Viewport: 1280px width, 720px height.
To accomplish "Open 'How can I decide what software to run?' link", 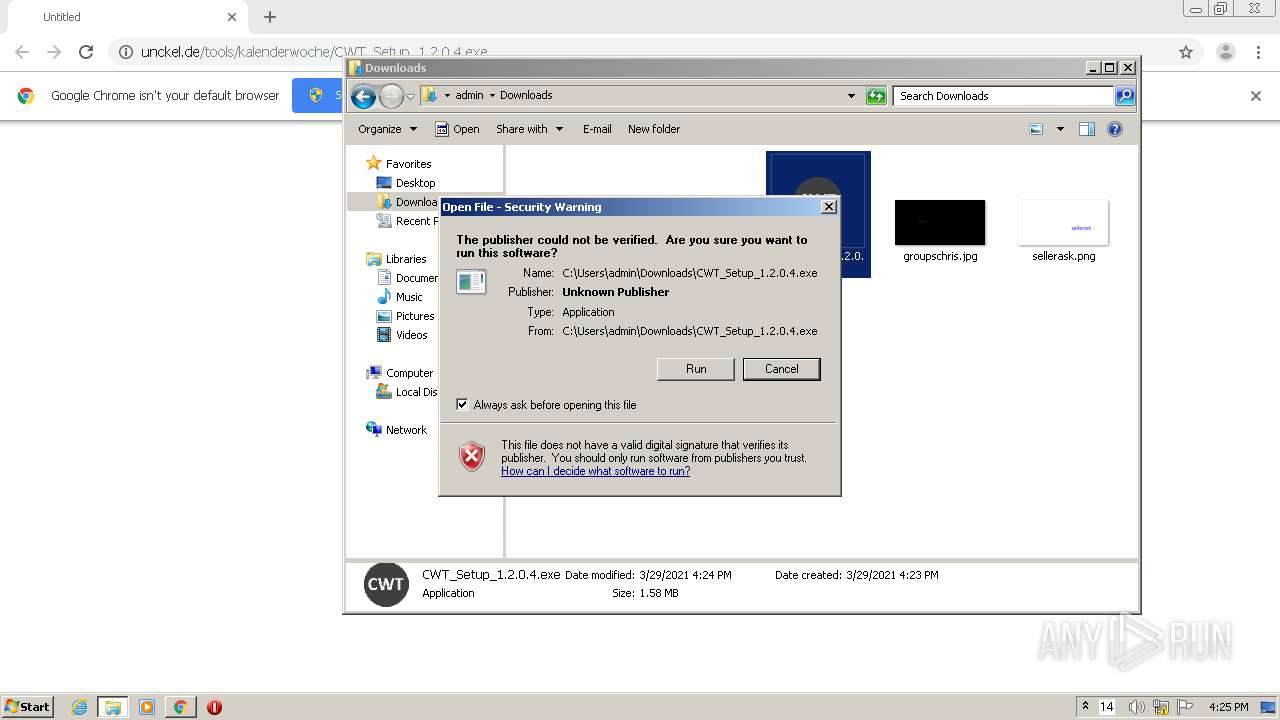I will (x=595, y=471).
